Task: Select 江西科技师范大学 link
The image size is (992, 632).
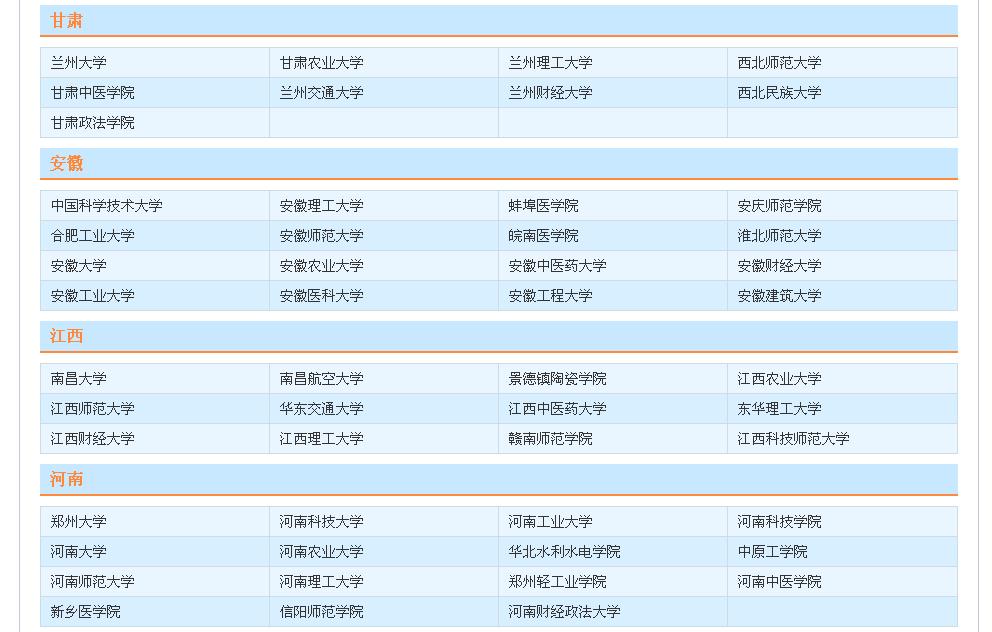Action: click(793, 439)
